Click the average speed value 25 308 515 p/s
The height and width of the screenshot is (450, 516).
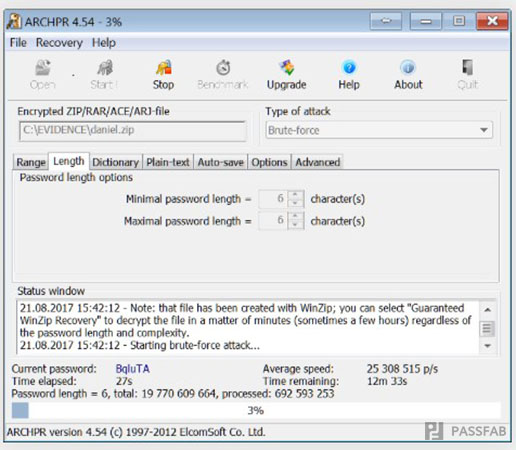pos(402,369)
